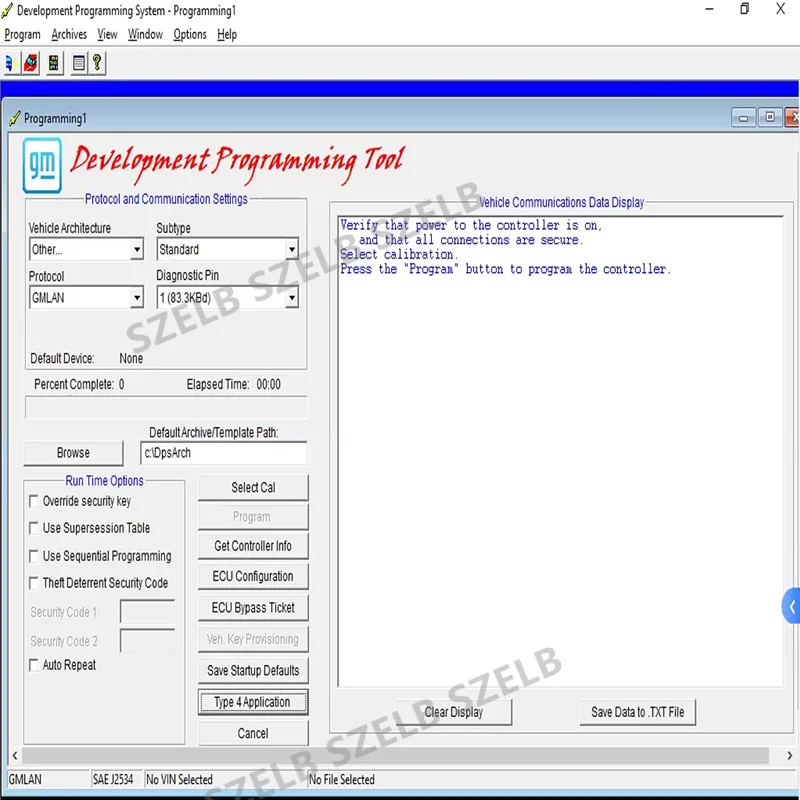Click the first blue arrow toolbar icon
This screenshot has width=800, height=800.
(10, 62)
